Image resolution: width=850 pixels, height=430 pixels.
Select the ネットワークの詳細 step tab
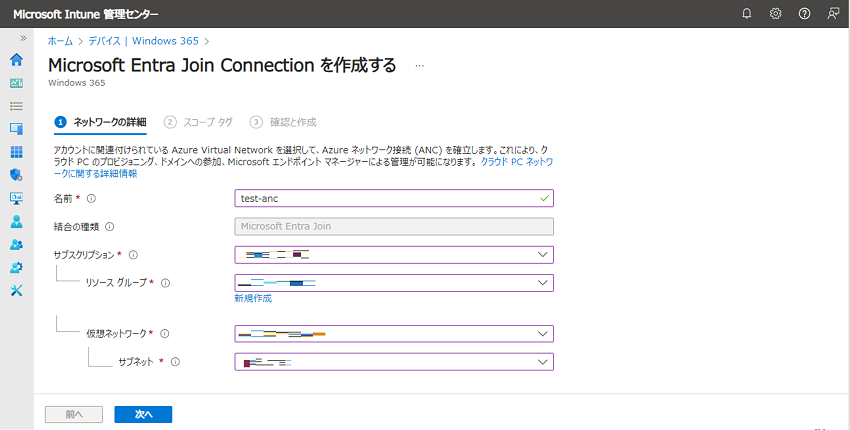pos(100,123)
